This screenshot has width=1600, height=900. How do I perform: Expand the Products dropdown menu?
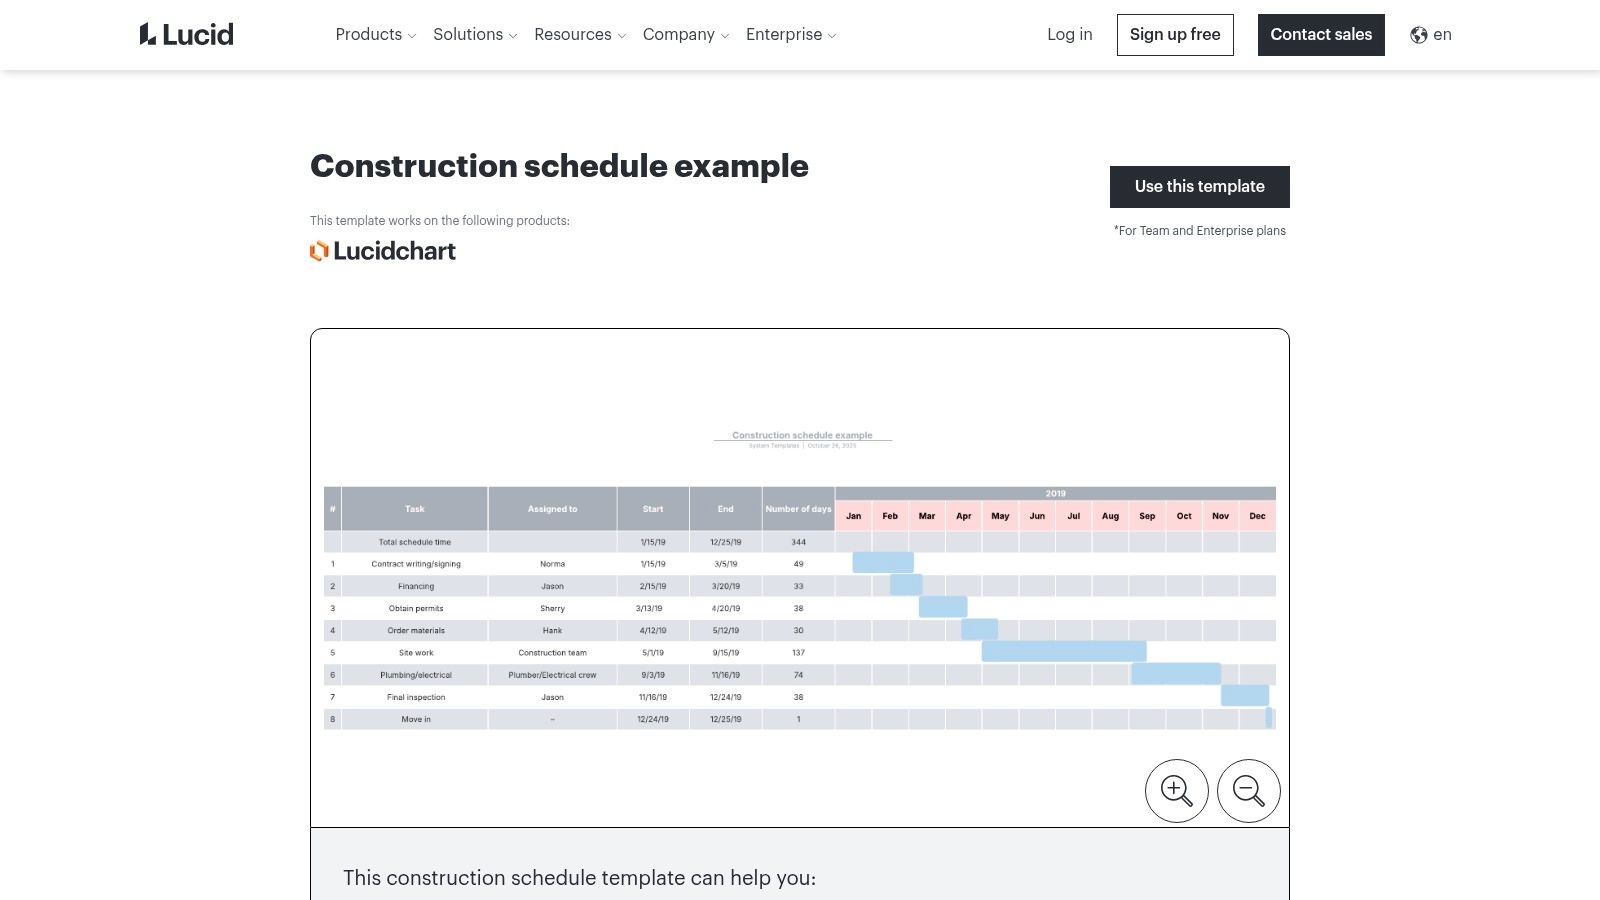point(375,35)
